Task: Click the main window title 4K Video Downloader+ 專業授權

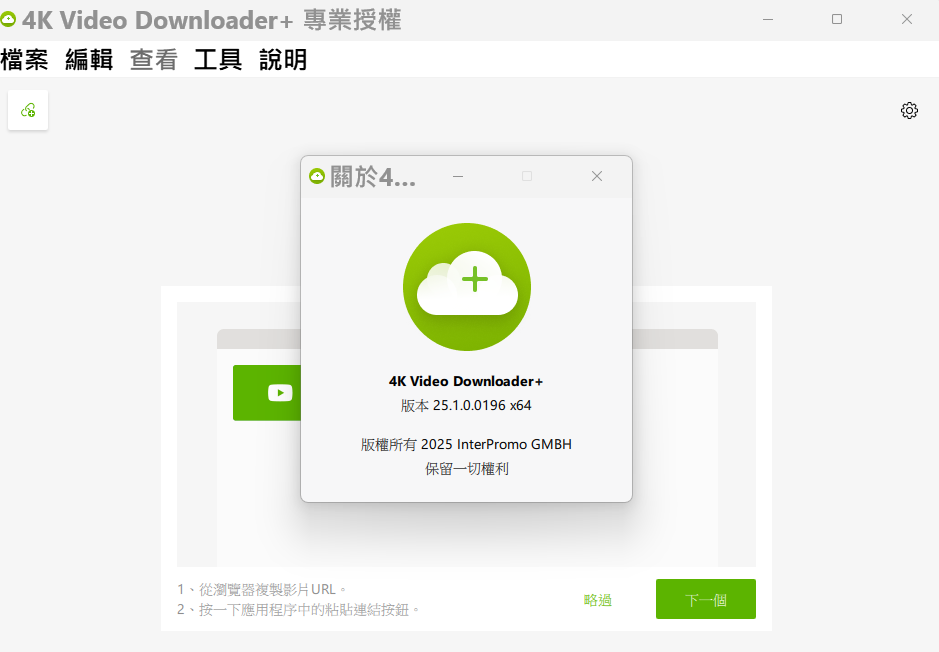Action: tap(211, 20)
